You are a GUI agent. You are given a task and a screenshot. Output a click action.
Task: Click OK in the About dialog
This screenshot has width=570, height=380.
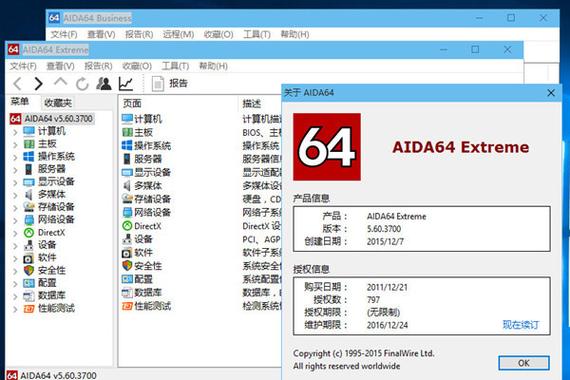[523, 363]
